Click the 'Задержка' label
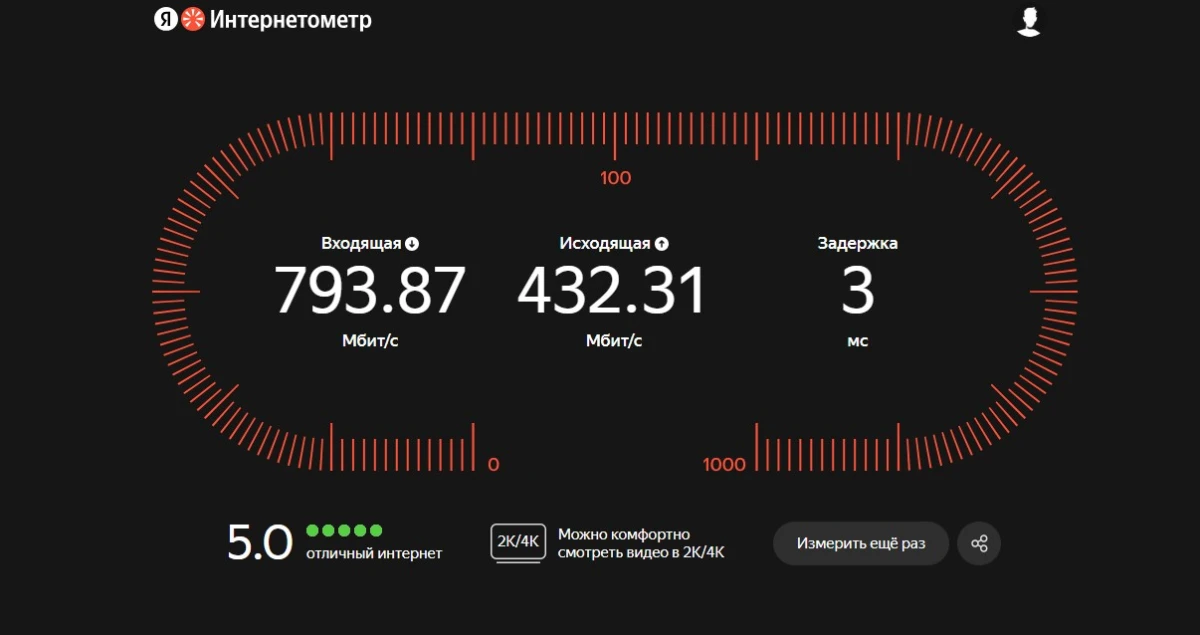 pyautogui.click(x=857, y=244)
